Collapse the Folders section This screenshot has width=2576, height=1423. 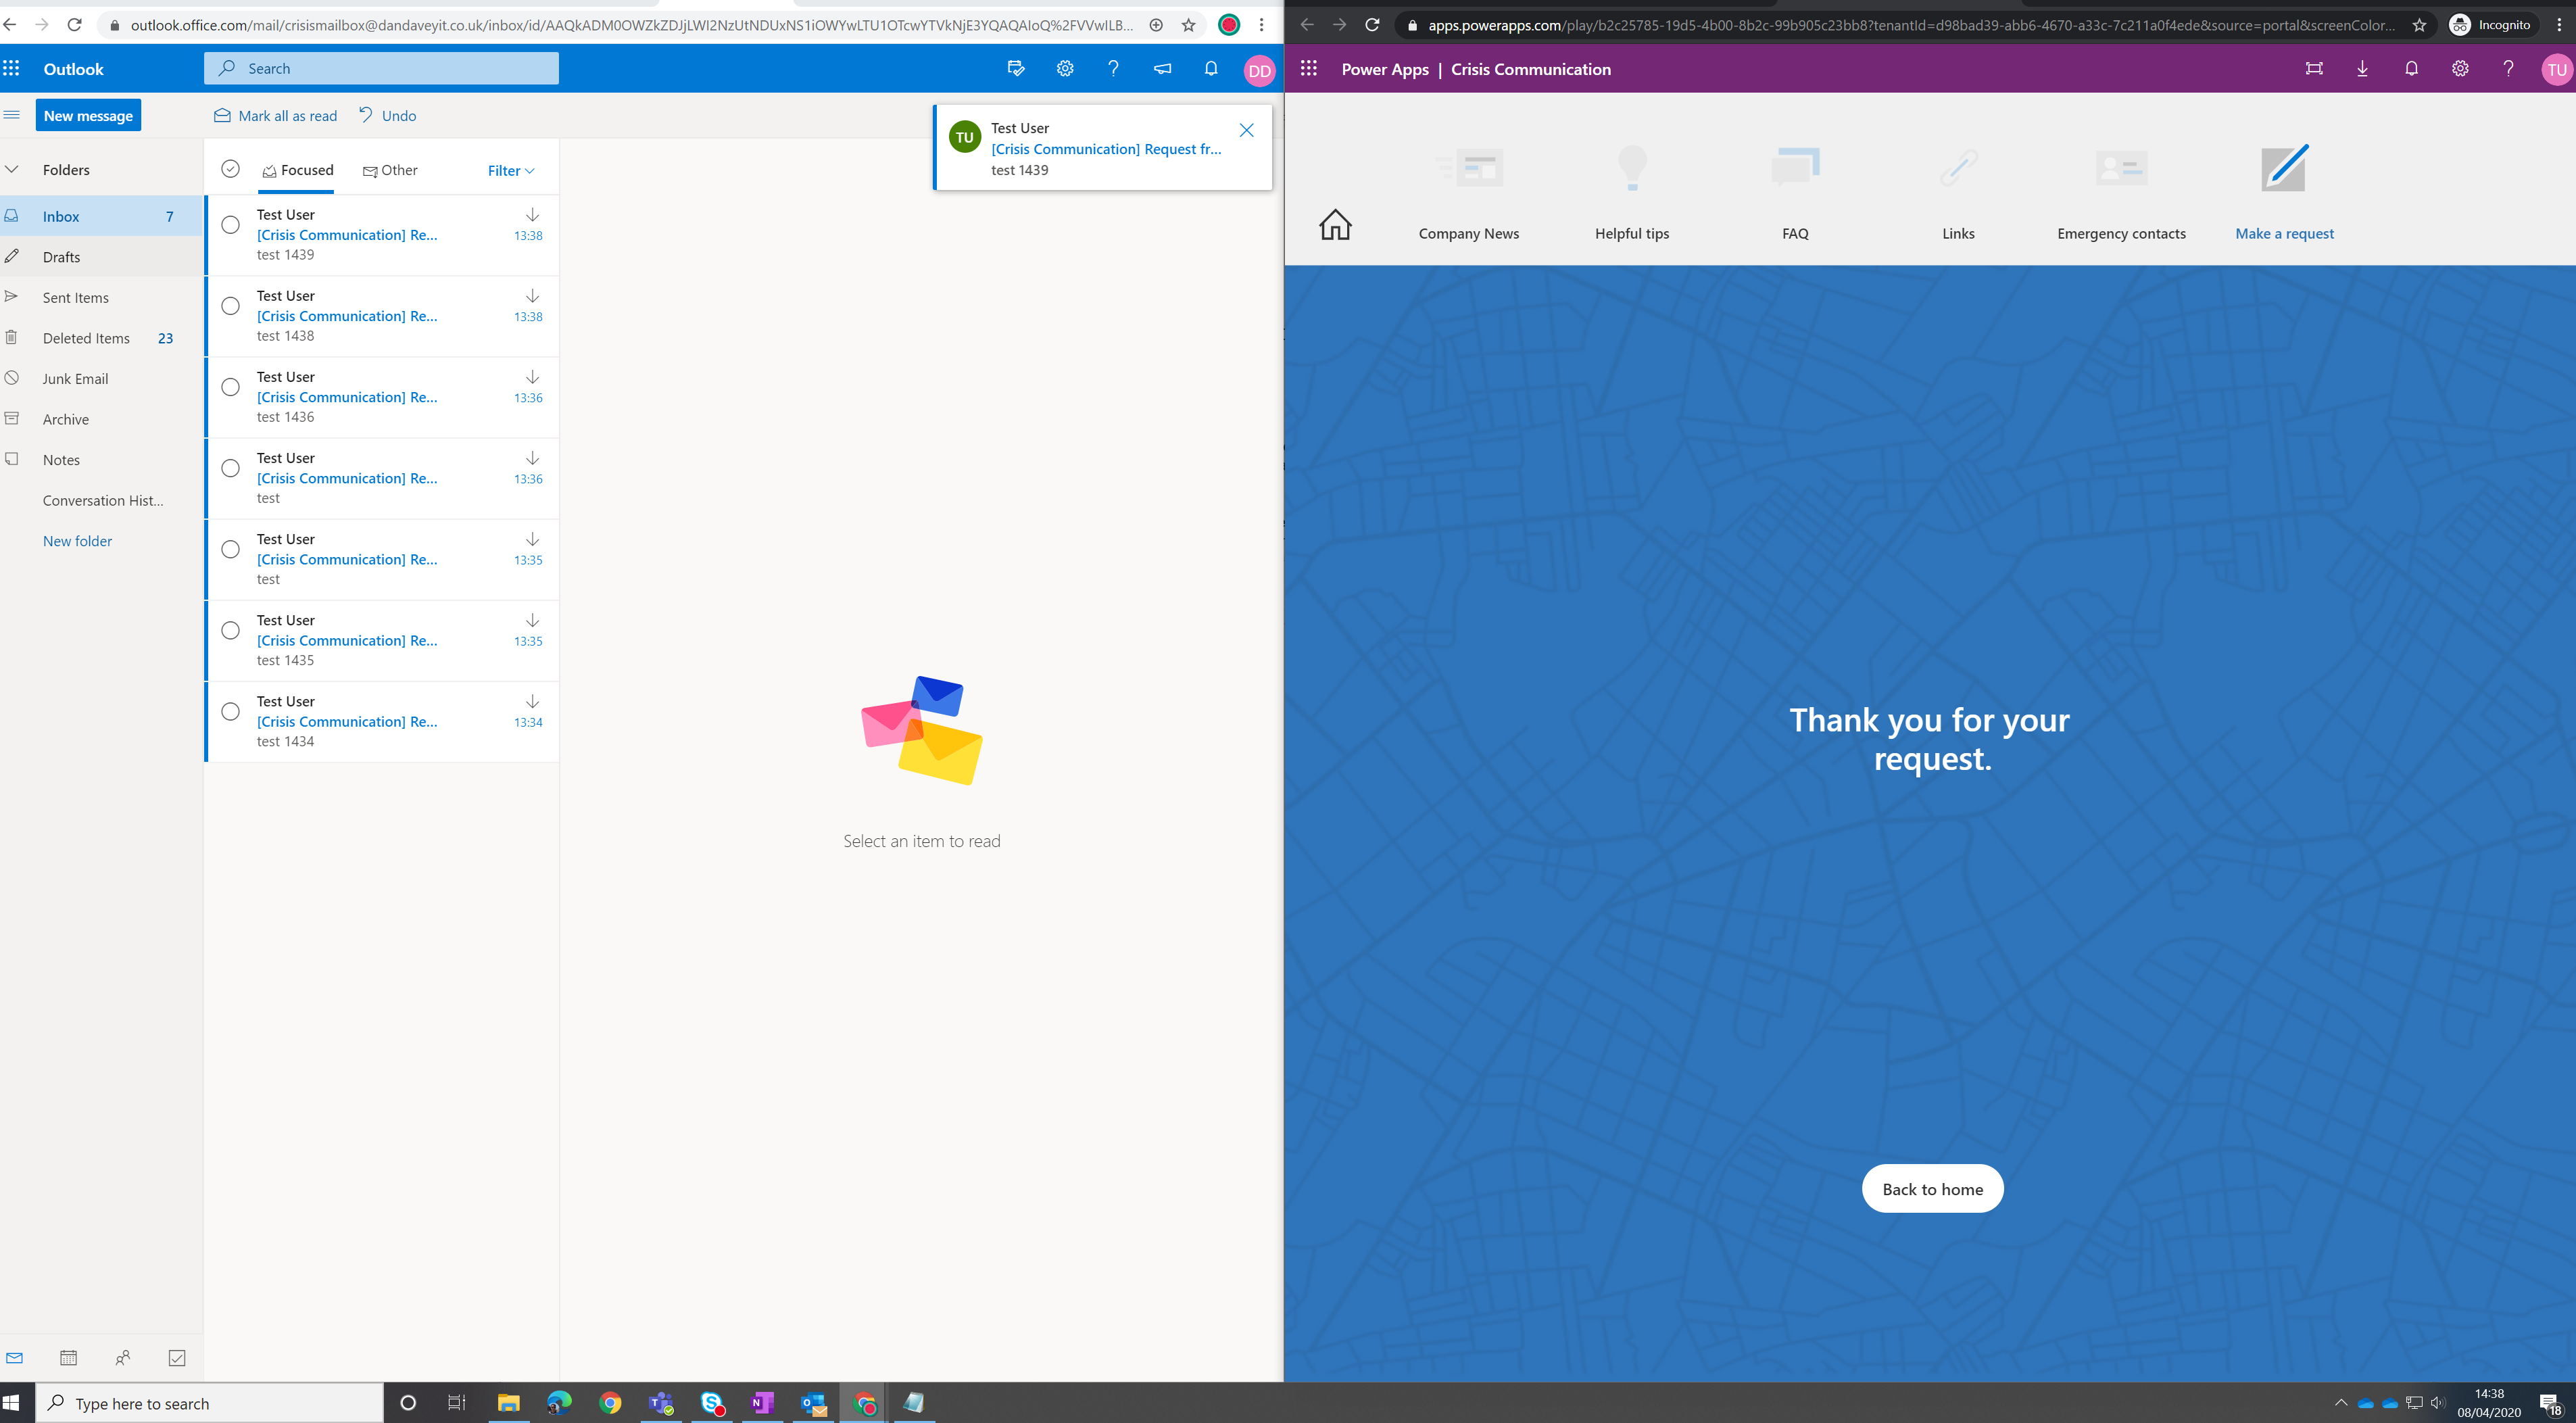pos(12,169)
